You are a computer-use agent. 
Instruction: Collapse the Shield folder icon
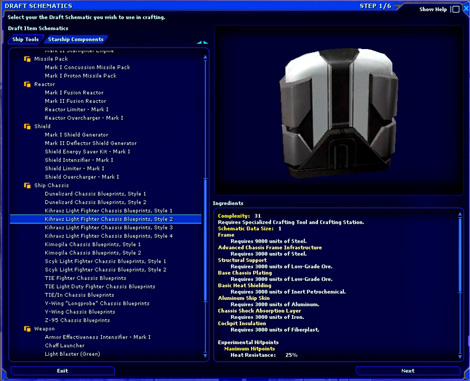(27, 126)
